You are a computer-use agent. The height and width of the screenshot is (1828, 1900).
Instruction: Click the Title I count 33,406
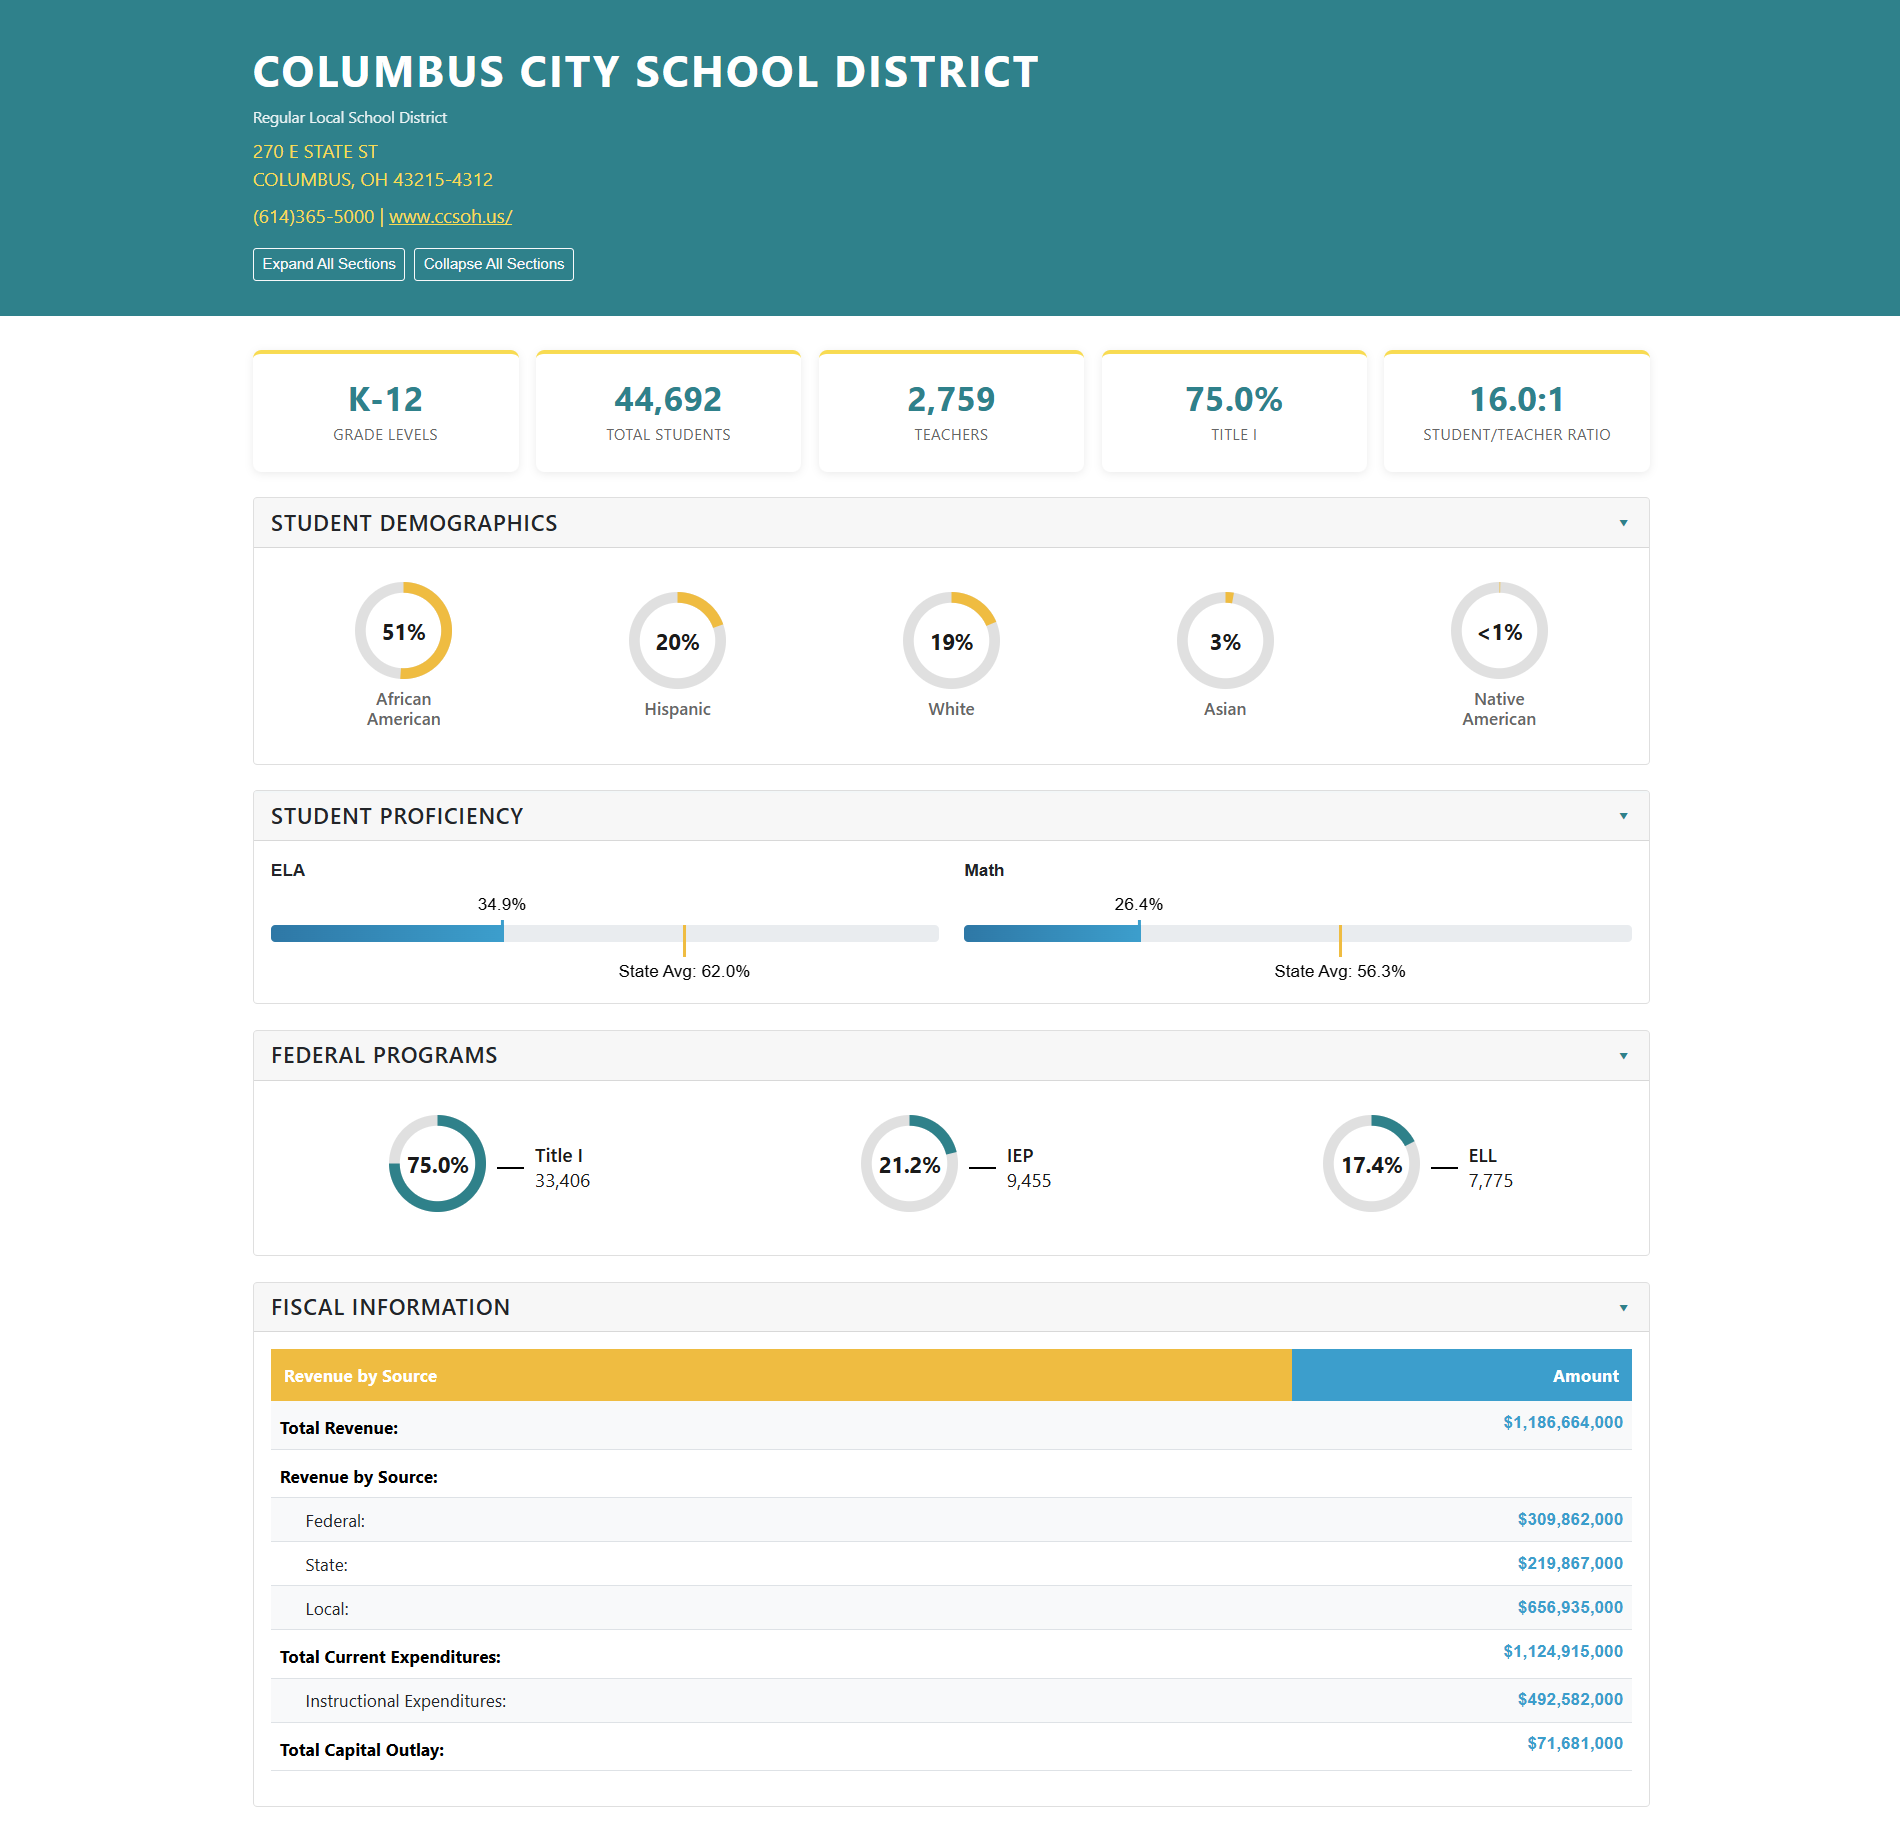pyautogui.click(x=562, y=1181)
